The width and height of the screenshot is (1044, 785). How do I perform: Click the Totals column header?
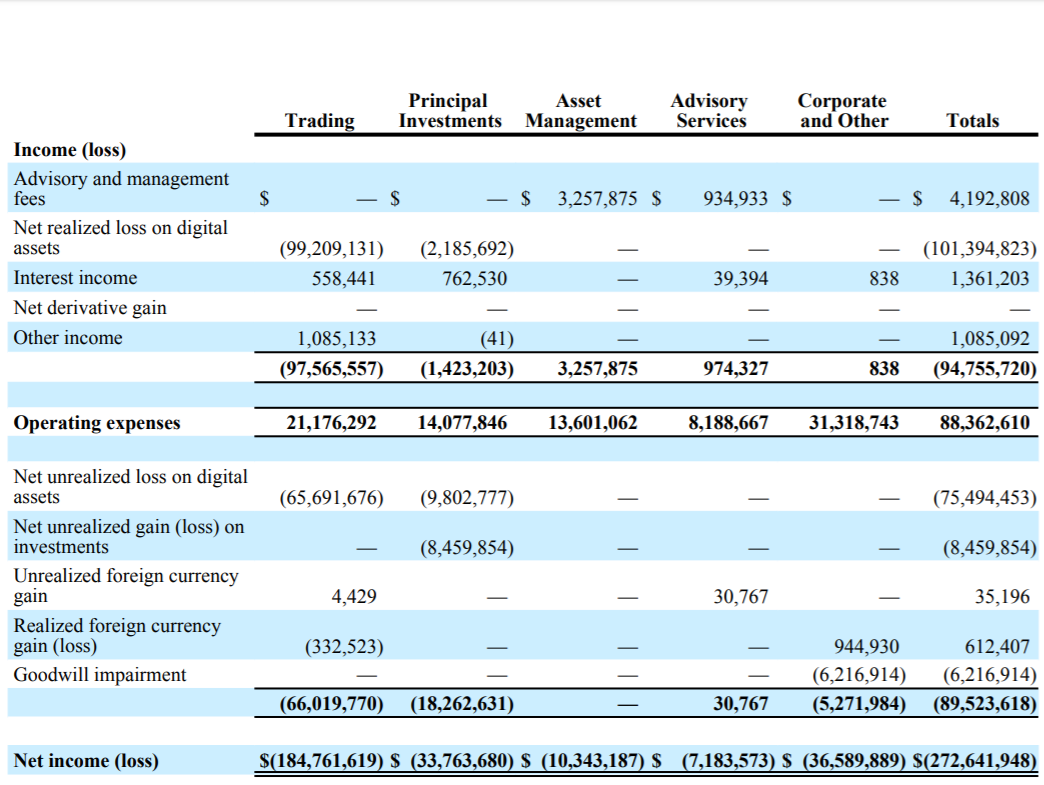[973, 121]
